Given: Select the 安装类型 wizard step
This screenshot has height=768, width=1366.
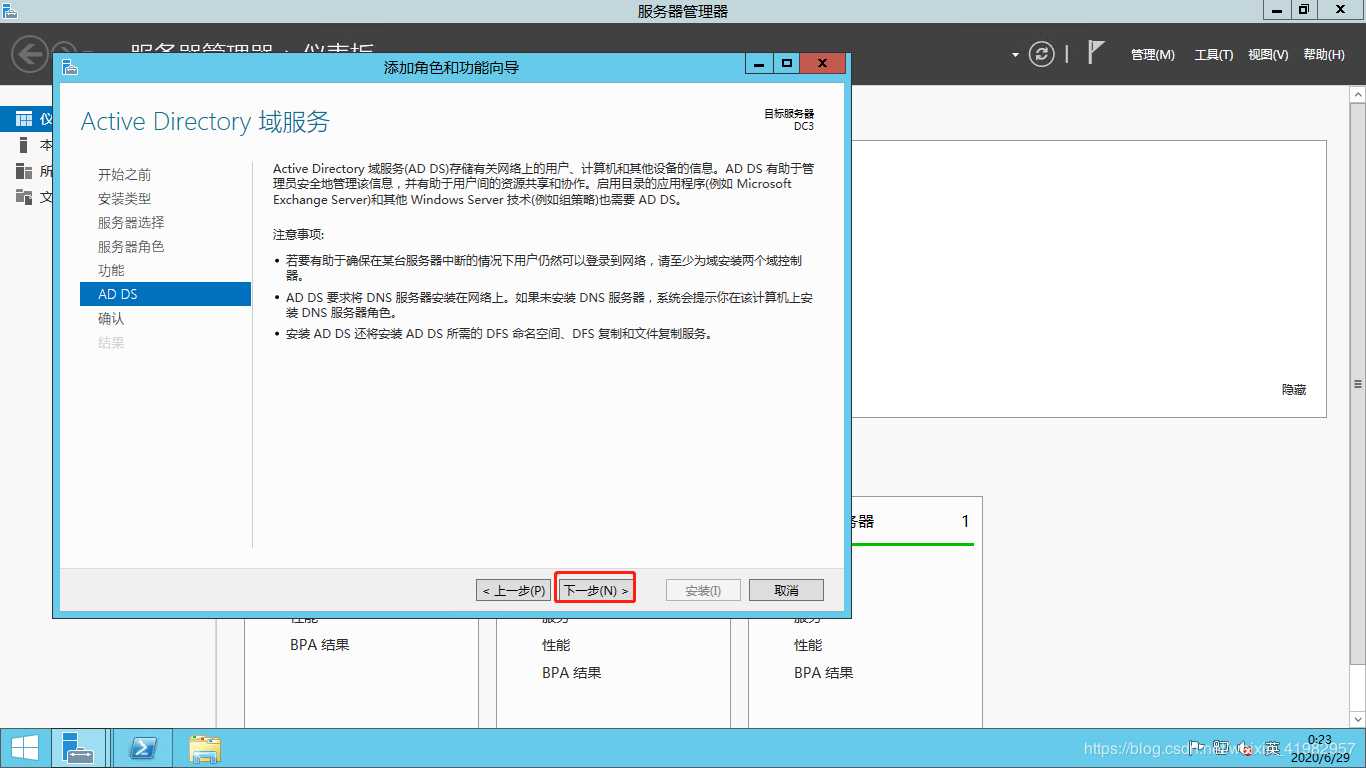Looking at the screenshot, I should click(x=125, y=199).
